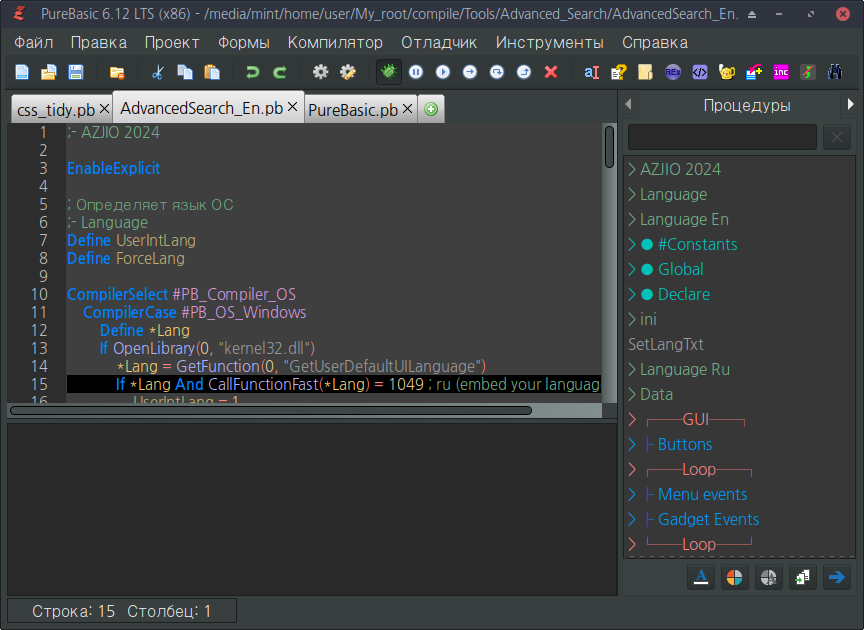
Task: Click the blue right arrow button
Action: pos(836,577)
